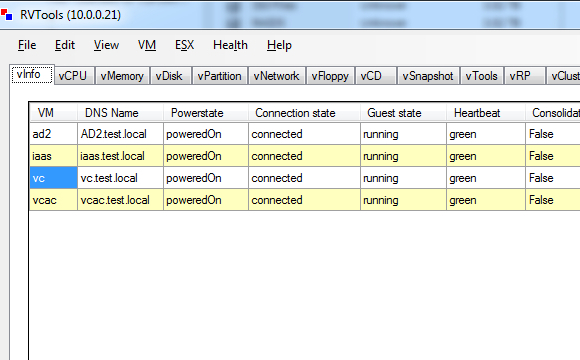Screen dimensions: 580x360
Task: Open the Help menu
Action: (x=279, y=45)
